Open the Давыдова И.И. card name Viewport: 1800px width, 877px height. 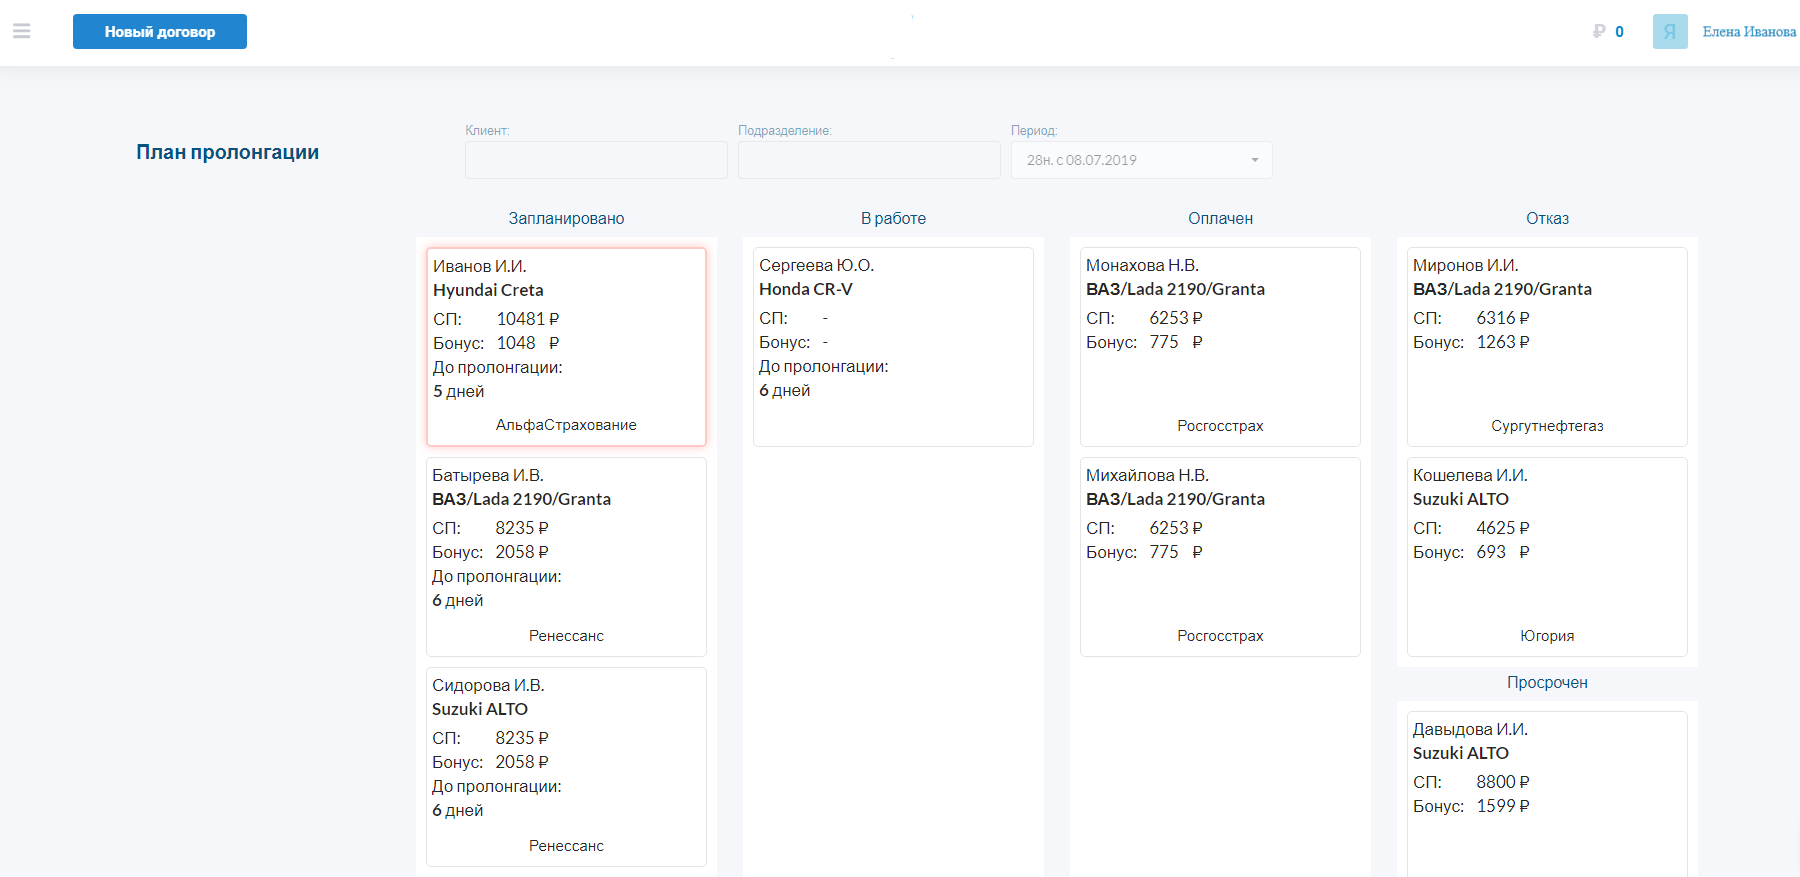pyautogui.click(x=1470, y=729)
